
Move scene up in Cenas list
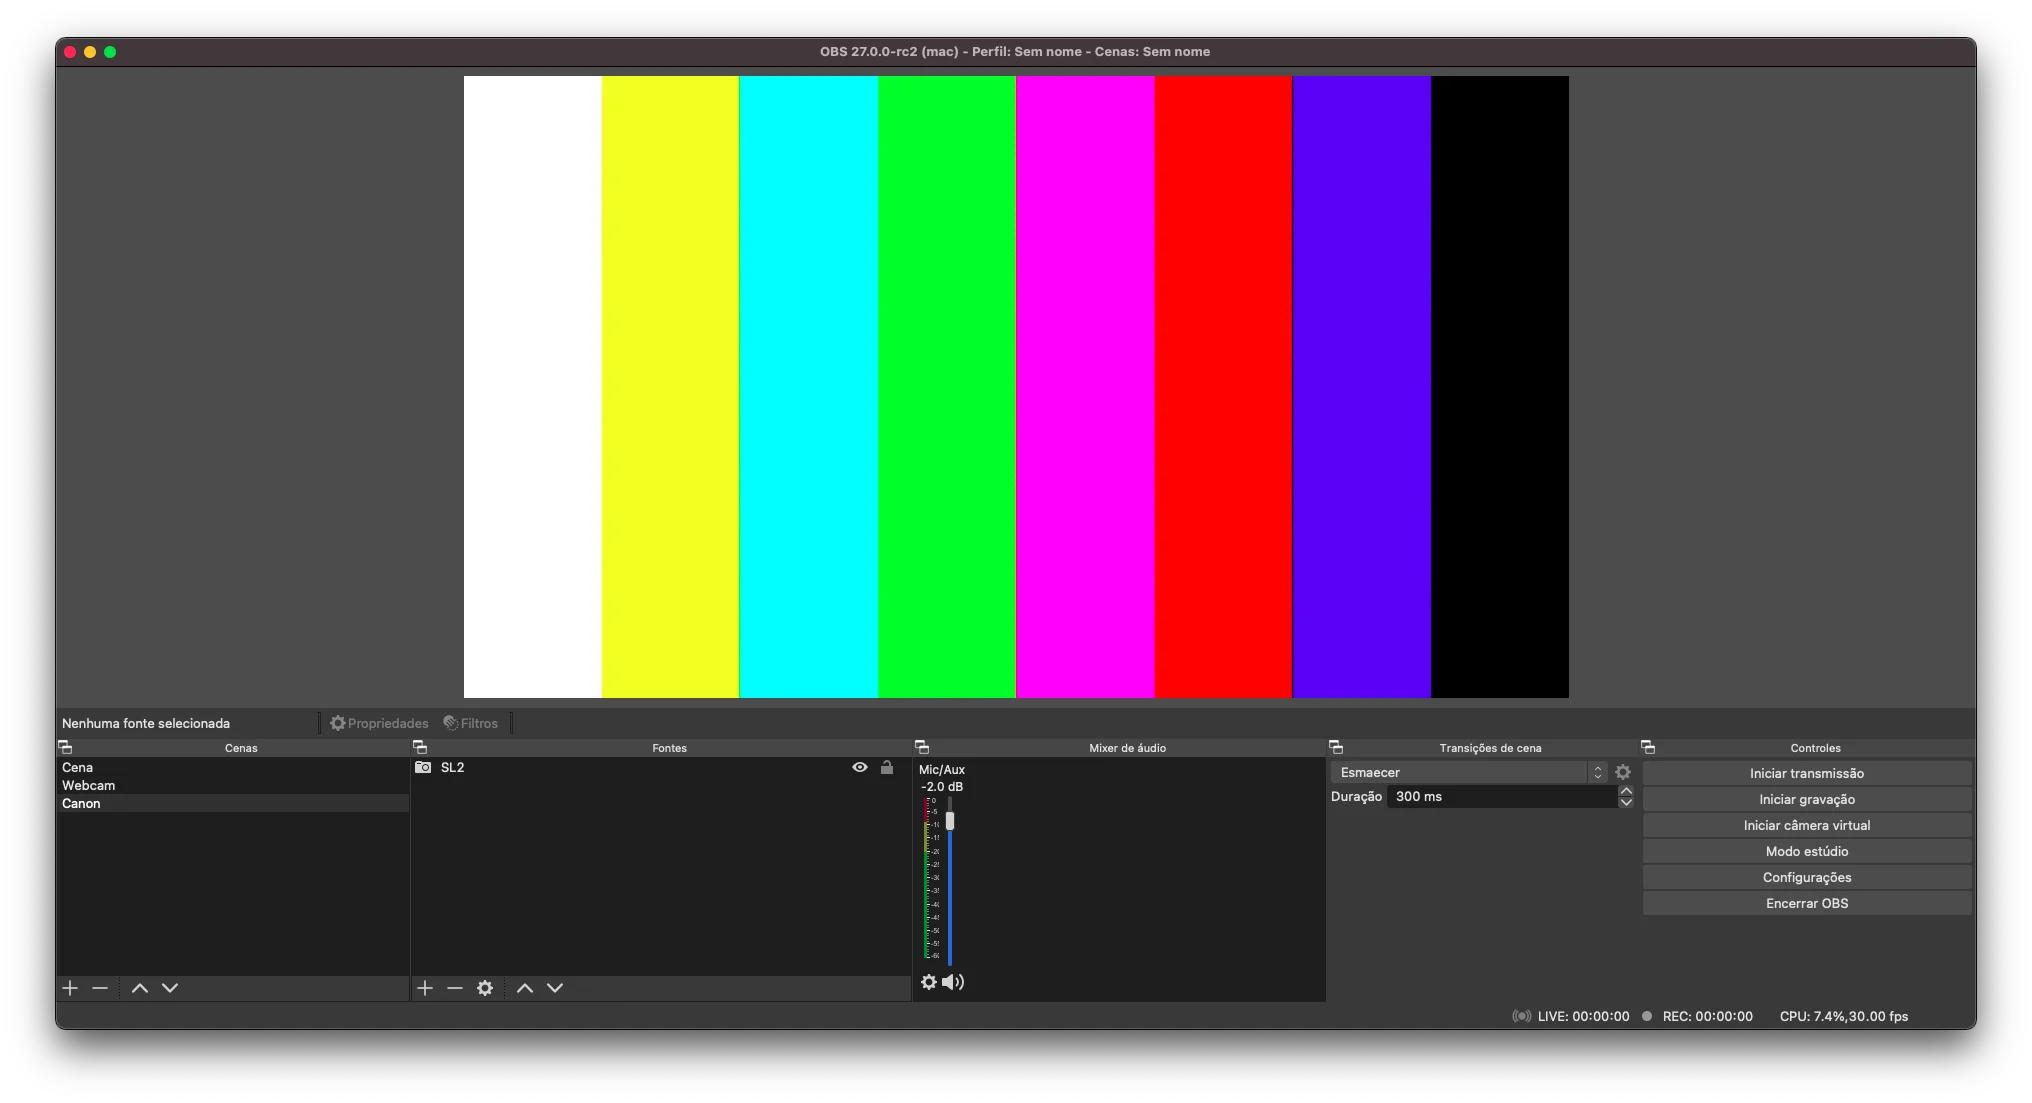(140, 988)
